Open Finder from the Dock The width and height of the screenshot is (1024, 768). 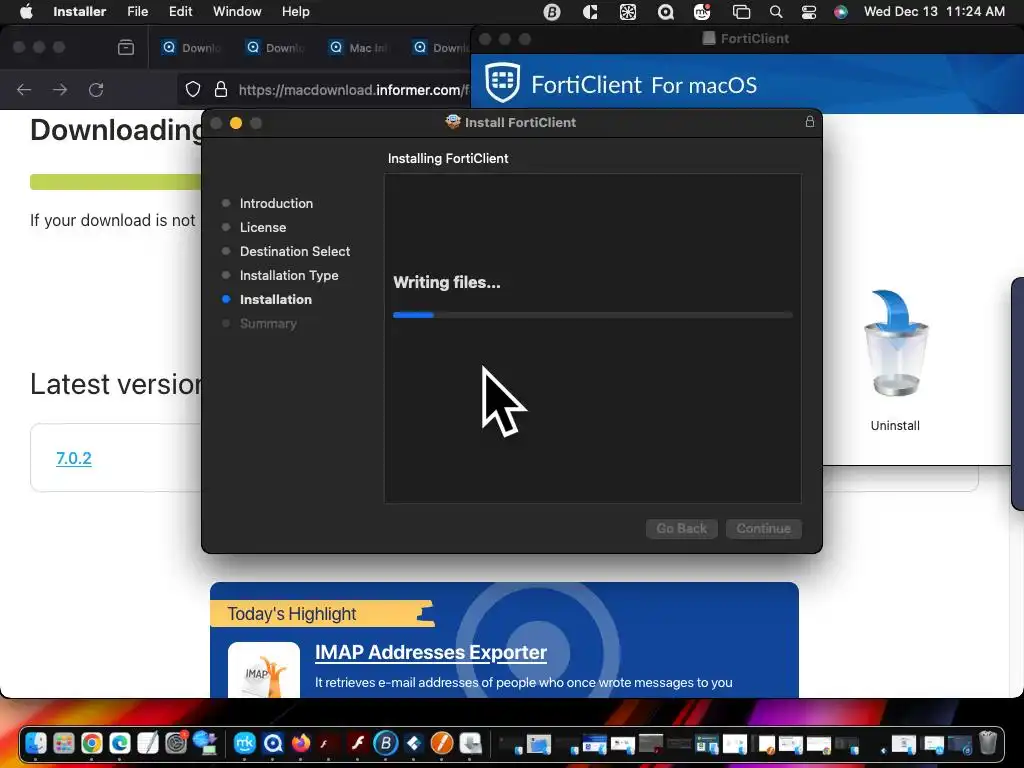[x=36, y=743]
